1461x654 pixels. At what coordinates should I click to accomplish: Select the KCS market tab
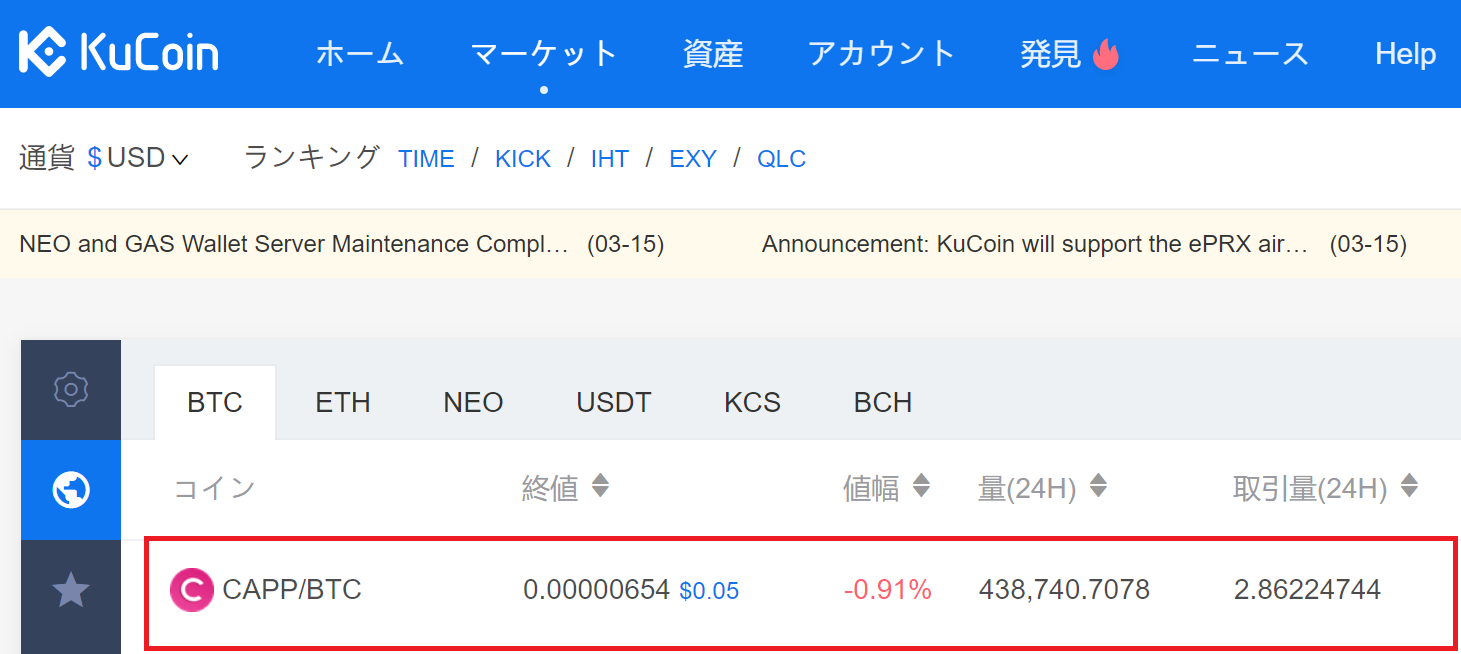tap(752, 402)
